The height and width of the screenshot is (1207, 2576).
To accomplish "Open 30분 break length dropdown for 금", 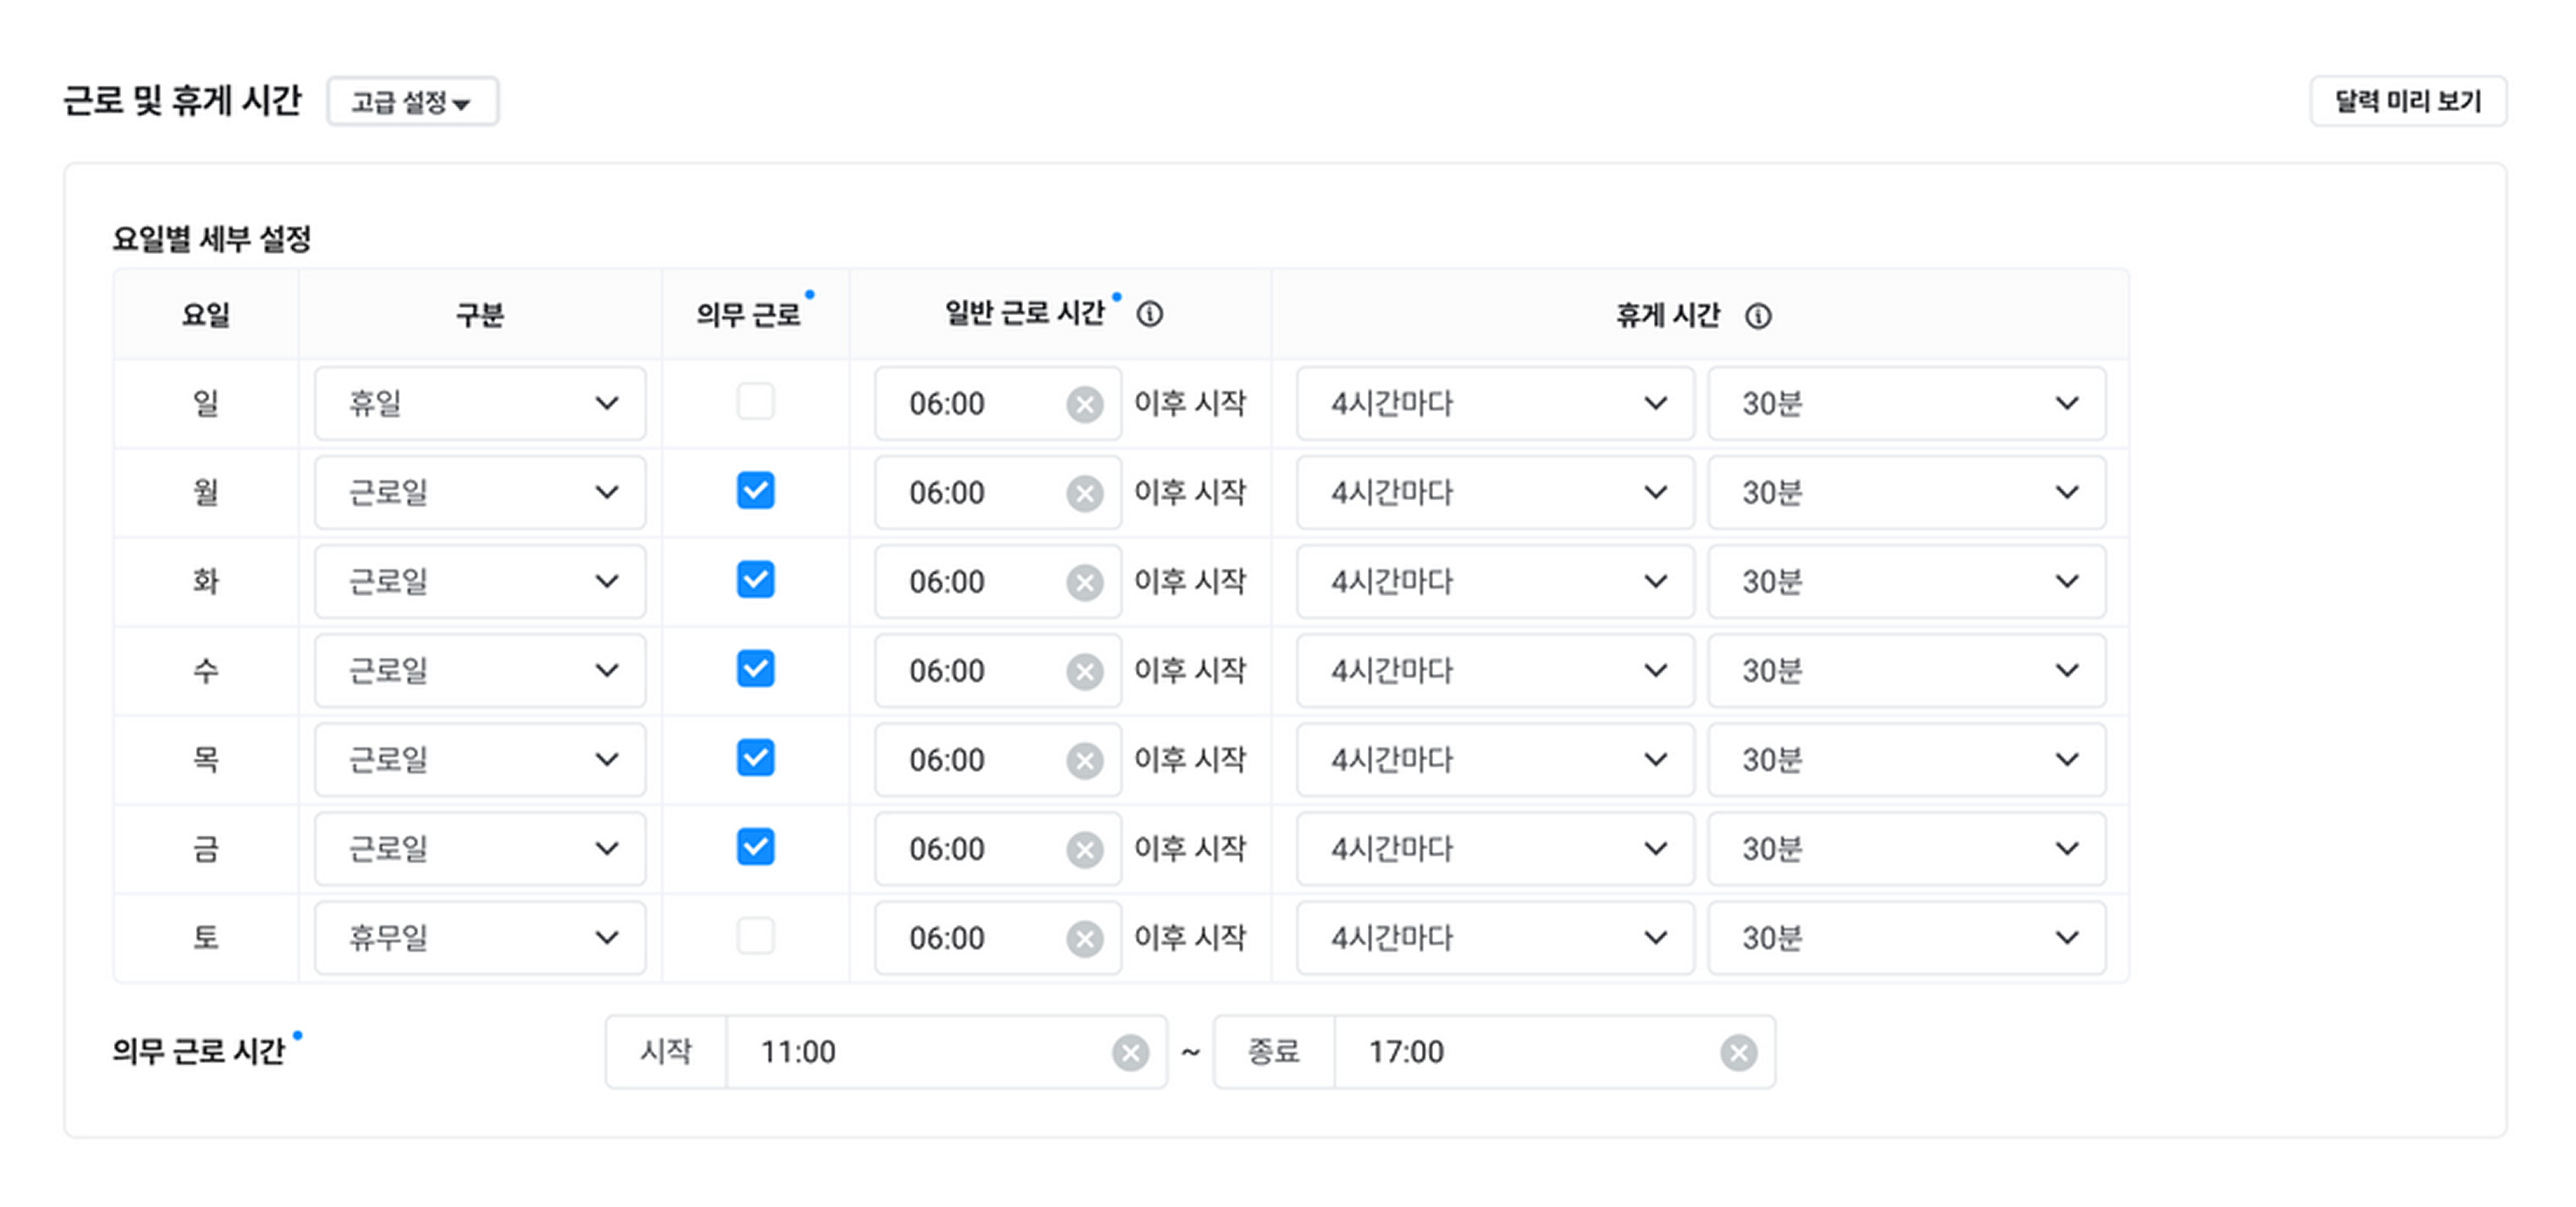I will (x=1906, y=848).
